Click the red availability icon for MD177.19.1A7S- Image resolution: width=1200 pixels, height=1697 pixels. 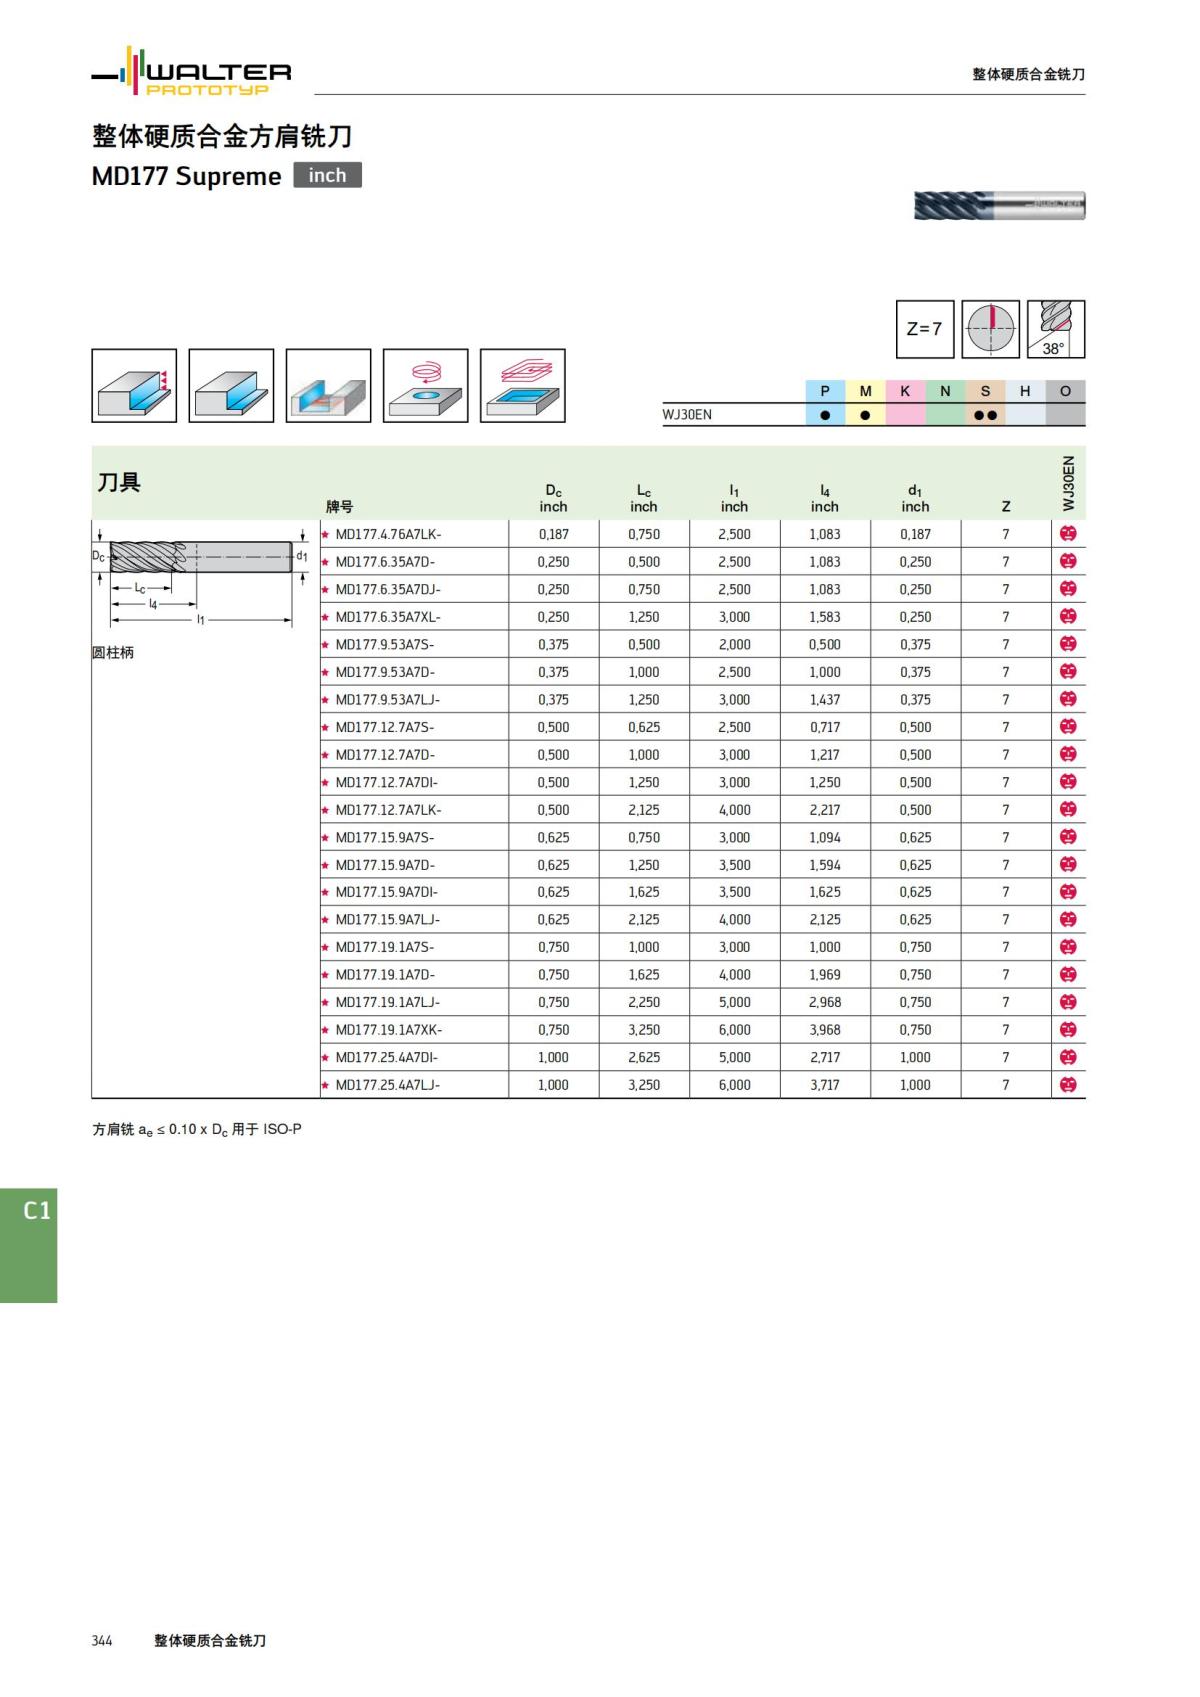1068,947
